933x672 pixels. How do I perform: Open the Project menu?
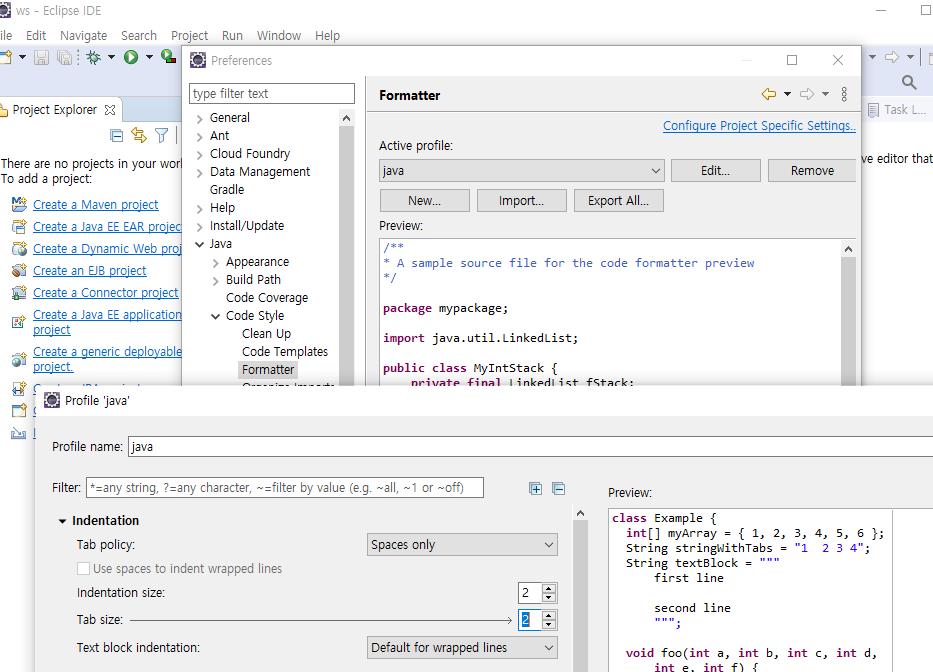pos(189,36)
